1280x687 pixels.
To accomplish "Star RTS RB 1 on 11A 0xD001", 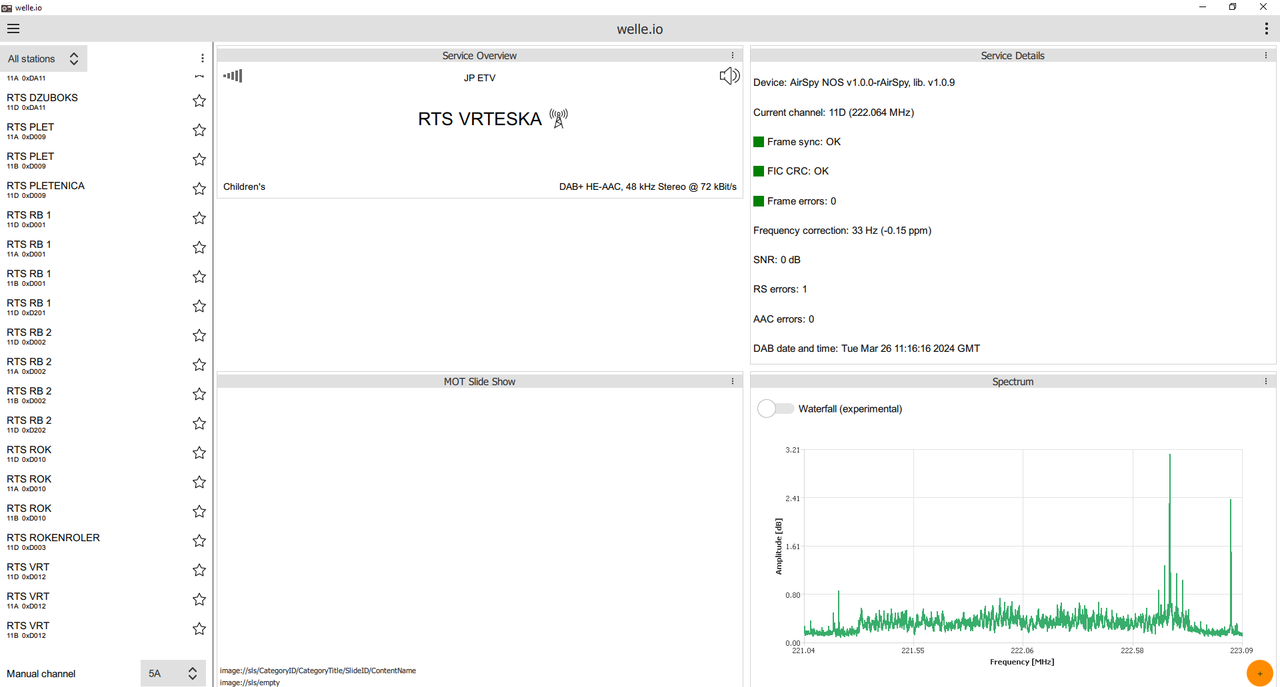I will (199, 248).
